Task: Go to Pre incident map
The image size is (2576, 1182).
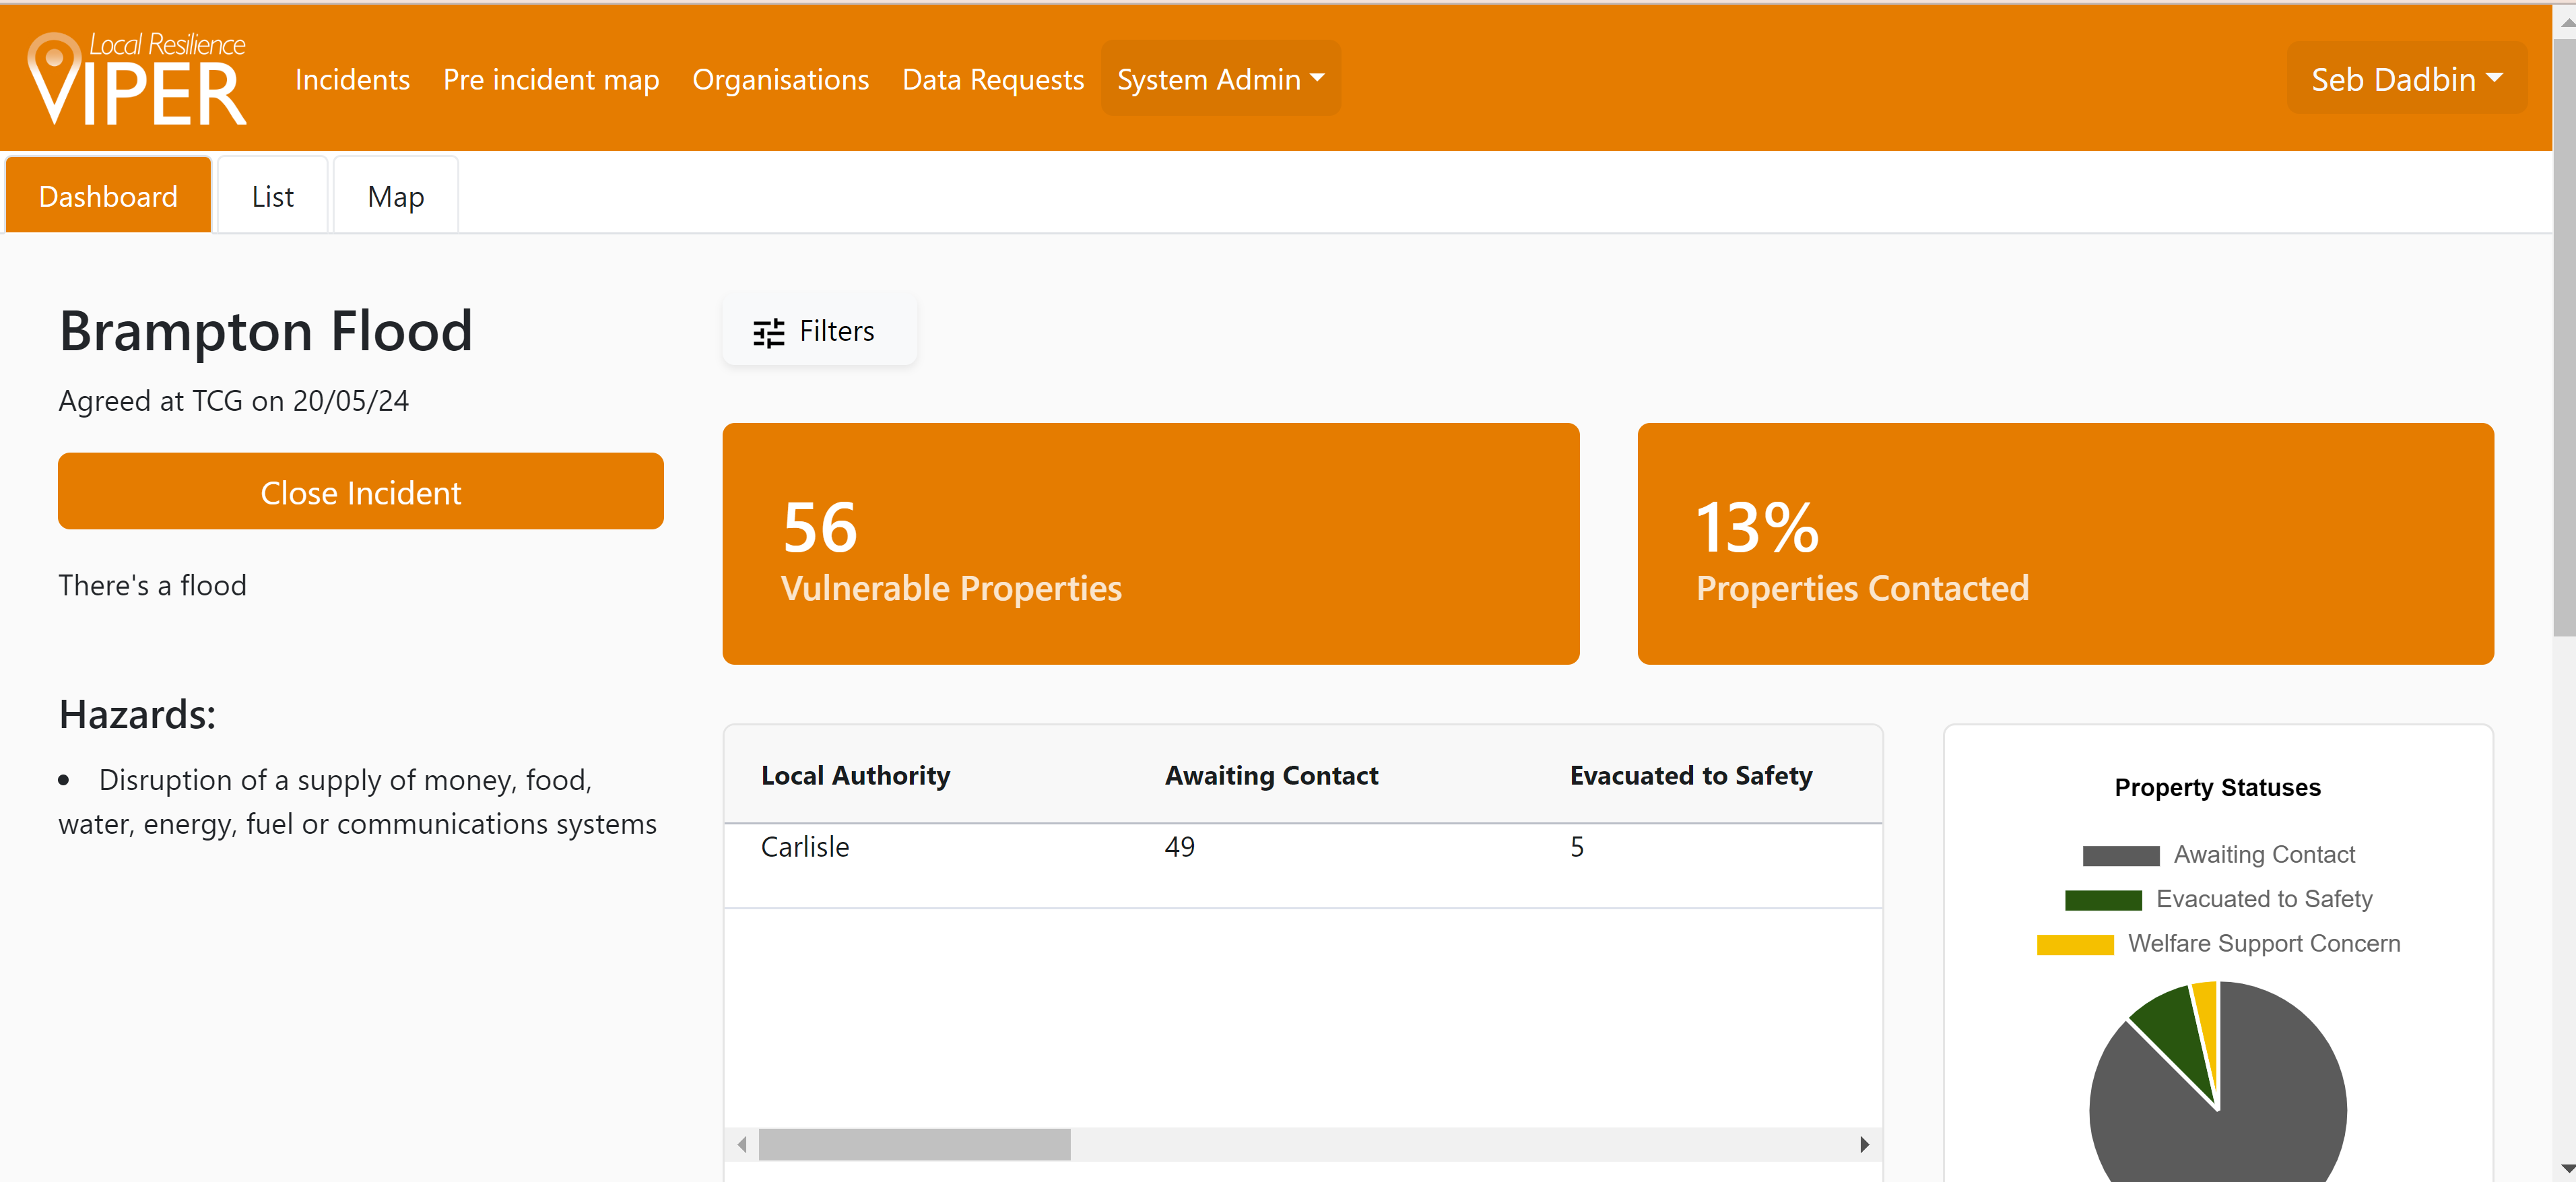Action: [550, 79]
